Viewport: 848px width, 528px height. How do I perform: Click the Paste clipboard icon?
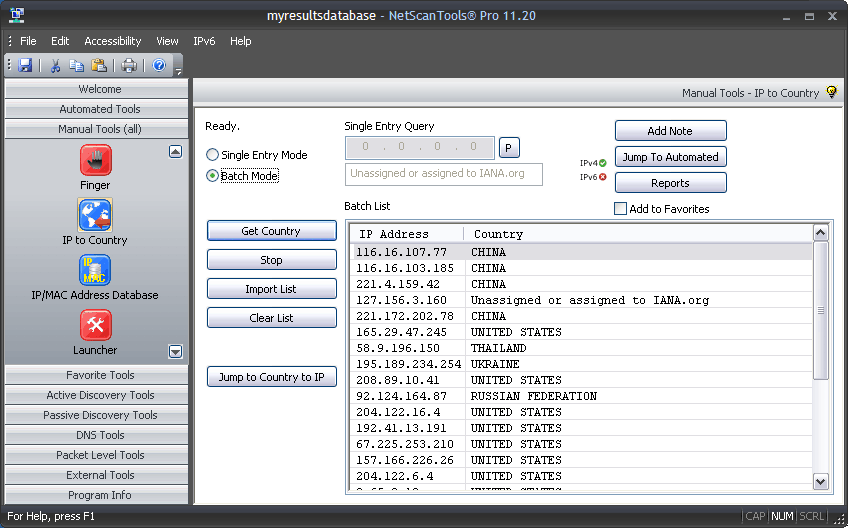[99, 65]
